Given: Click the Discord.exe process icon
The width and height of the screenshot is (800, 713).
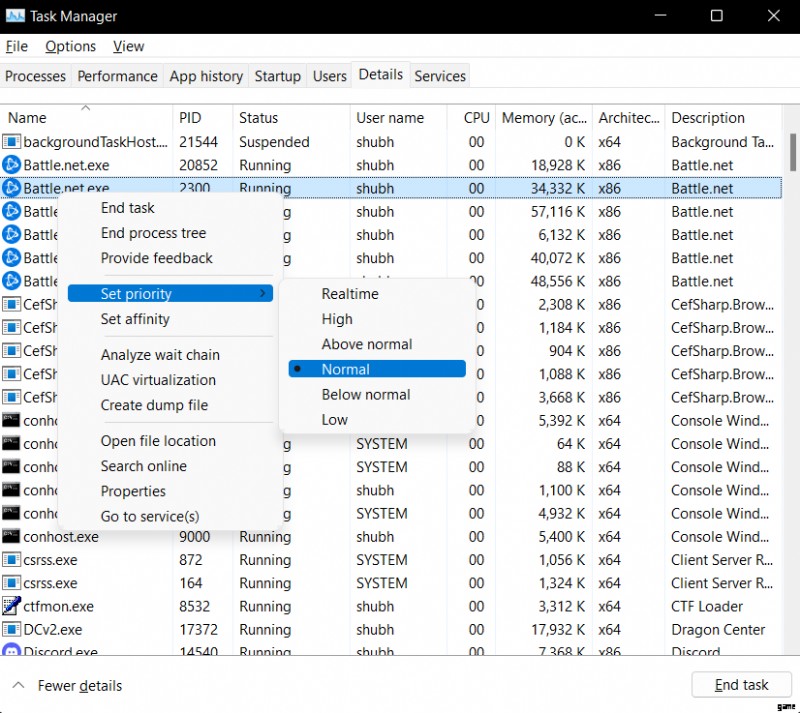Looking at the screenshot, I should point(11,650).
